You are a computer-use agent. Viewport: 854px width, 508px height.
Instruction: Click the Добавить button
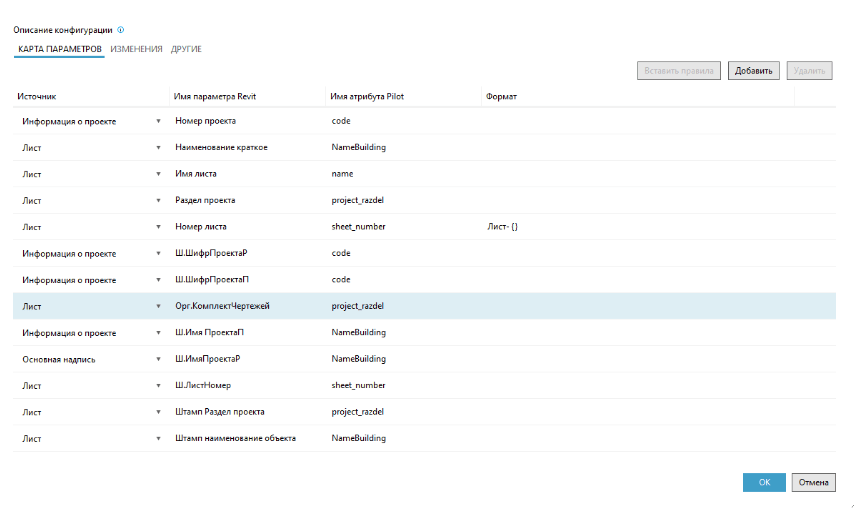pos(753,71)
